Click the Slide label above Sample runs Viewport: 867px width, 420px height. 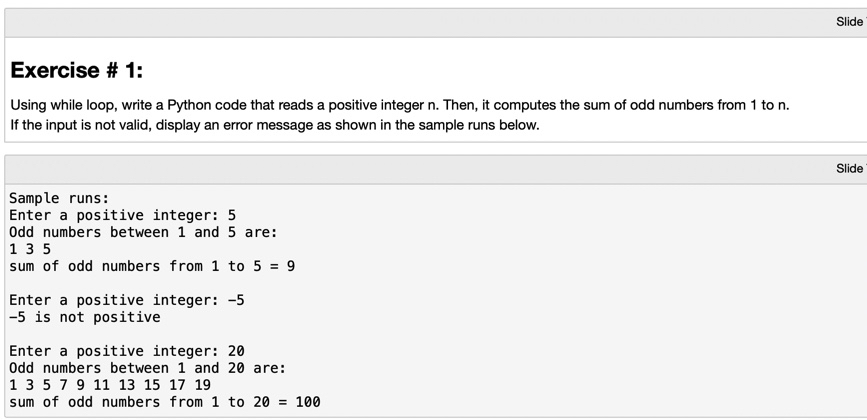point(852,169)
